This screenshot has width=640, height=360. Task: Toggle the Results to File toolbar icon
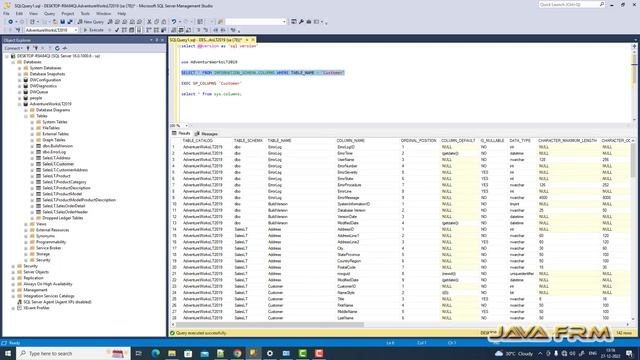(x=188, y=30)
